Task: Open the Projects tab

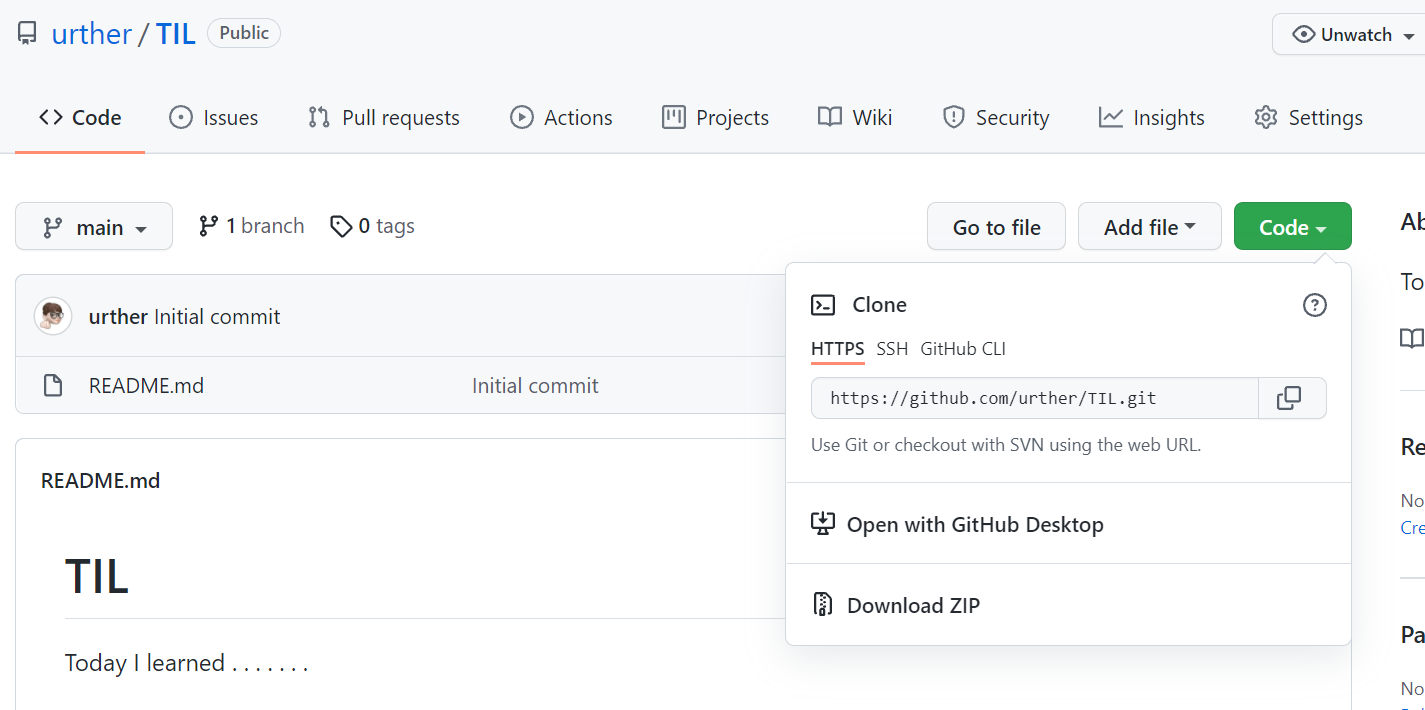Action: (716, 117)
